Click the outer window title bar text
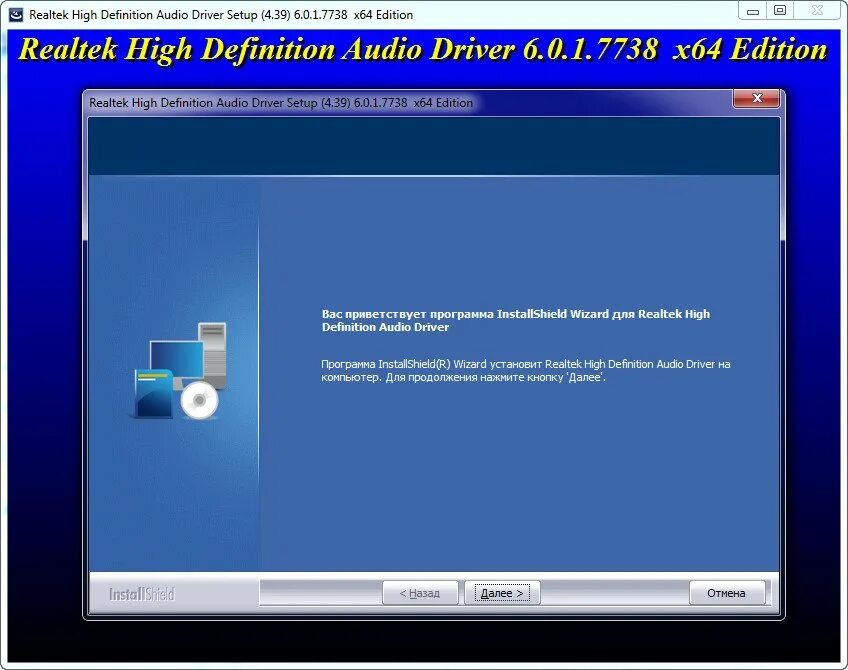This screenshot has width=848, height=670. click(221, 15)
